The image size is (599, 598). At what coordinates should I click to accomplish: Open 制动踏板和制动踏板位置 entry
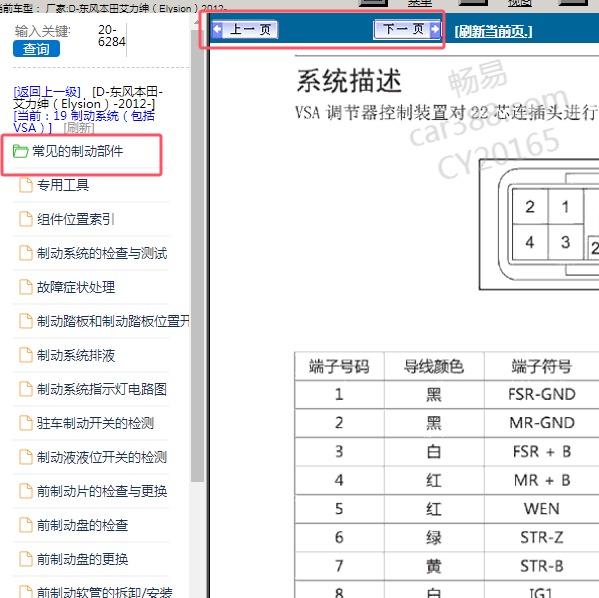pyautogui.click(x=113, y=321)
